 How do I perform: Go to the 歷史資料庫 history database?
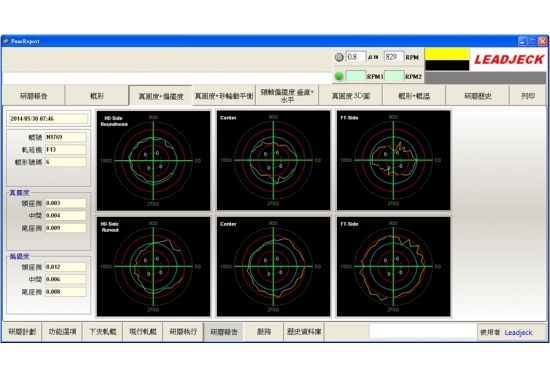[304, 332]
